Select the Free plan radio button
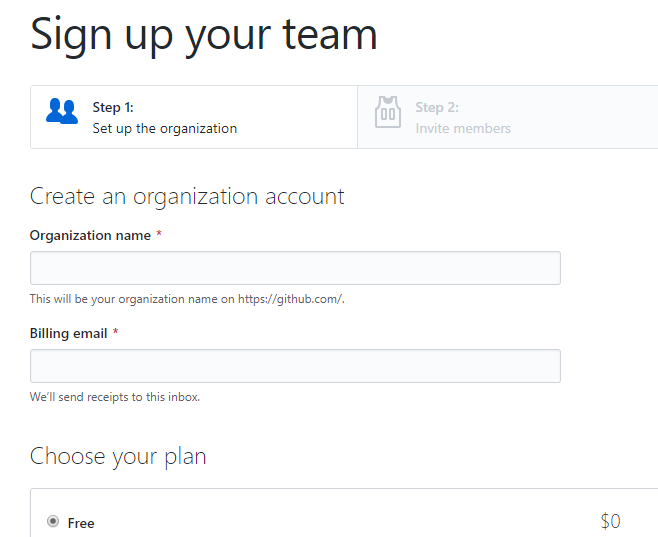 click(x=53, y=521)
